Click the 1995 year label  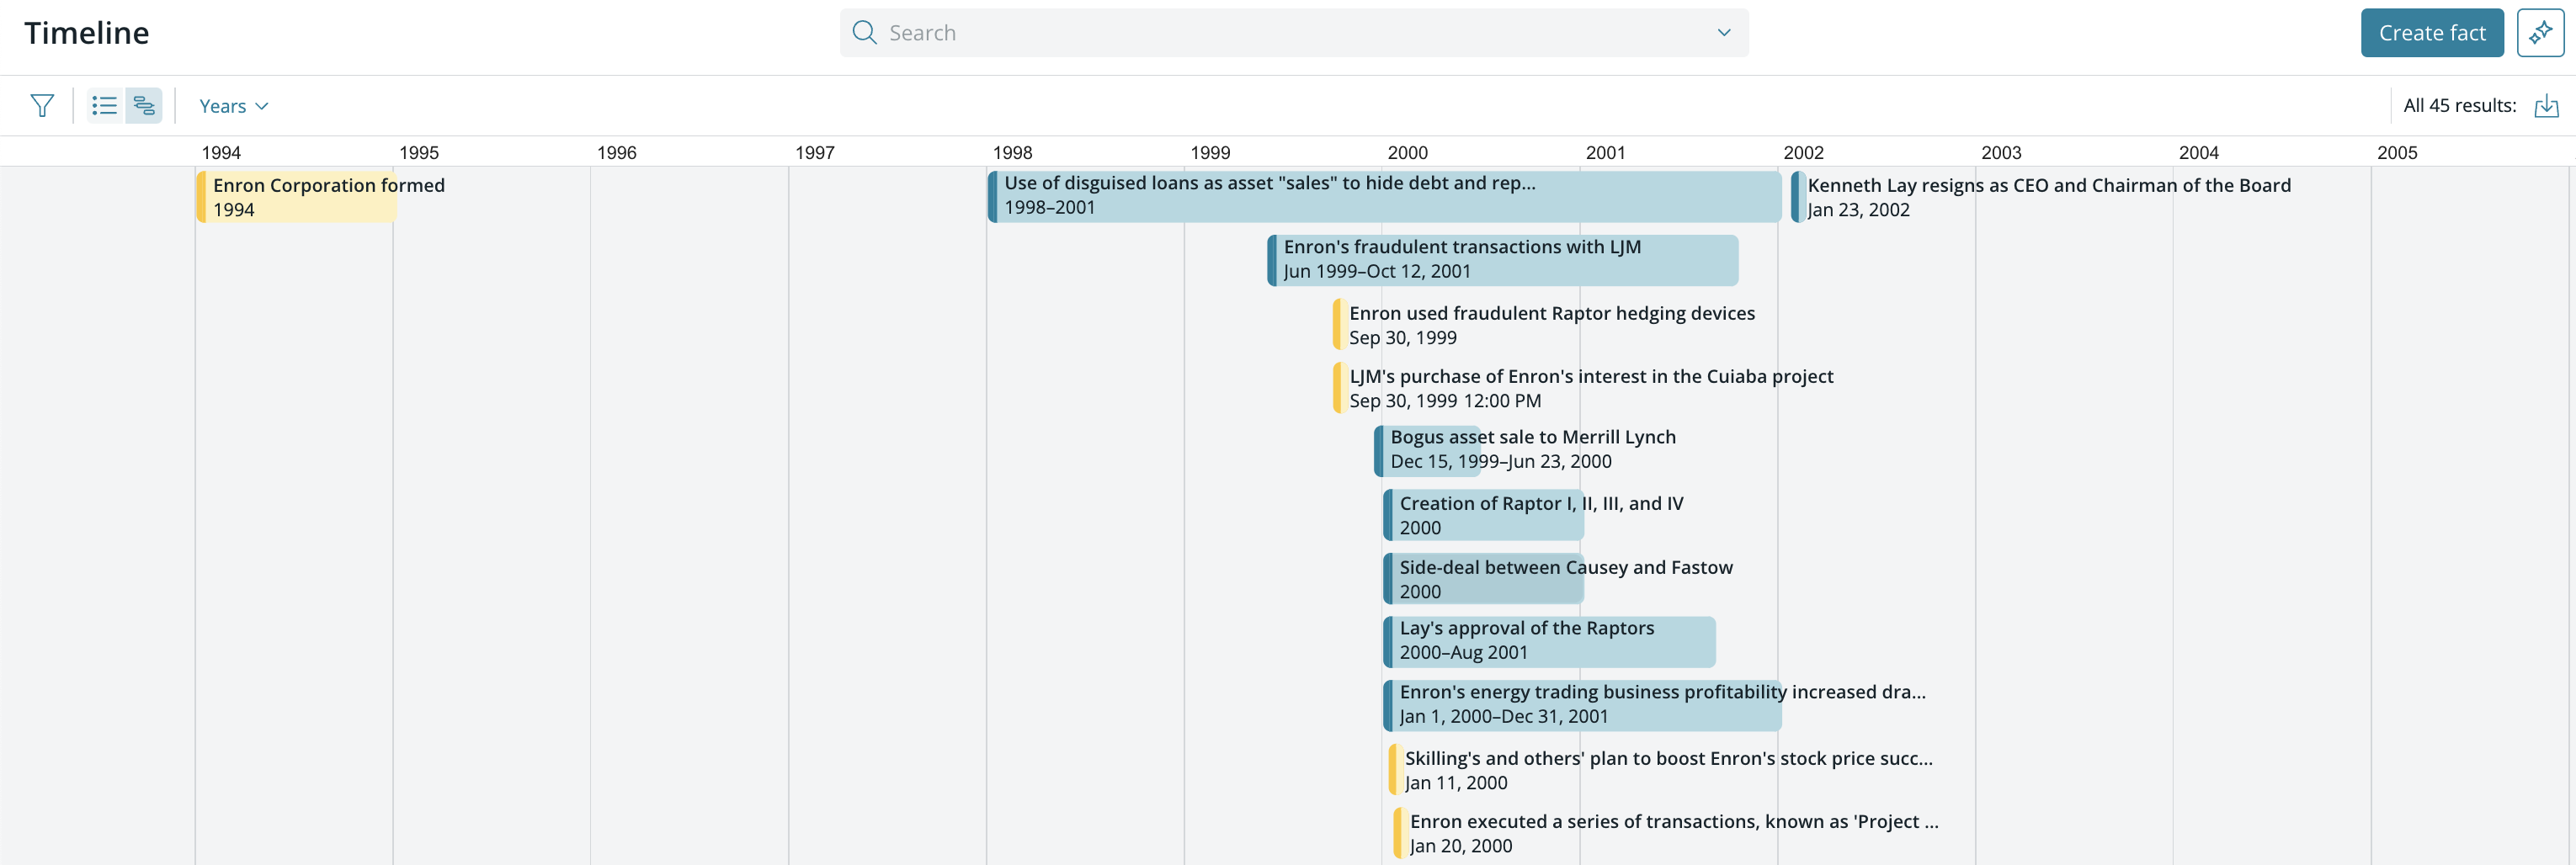pos(419,153)
